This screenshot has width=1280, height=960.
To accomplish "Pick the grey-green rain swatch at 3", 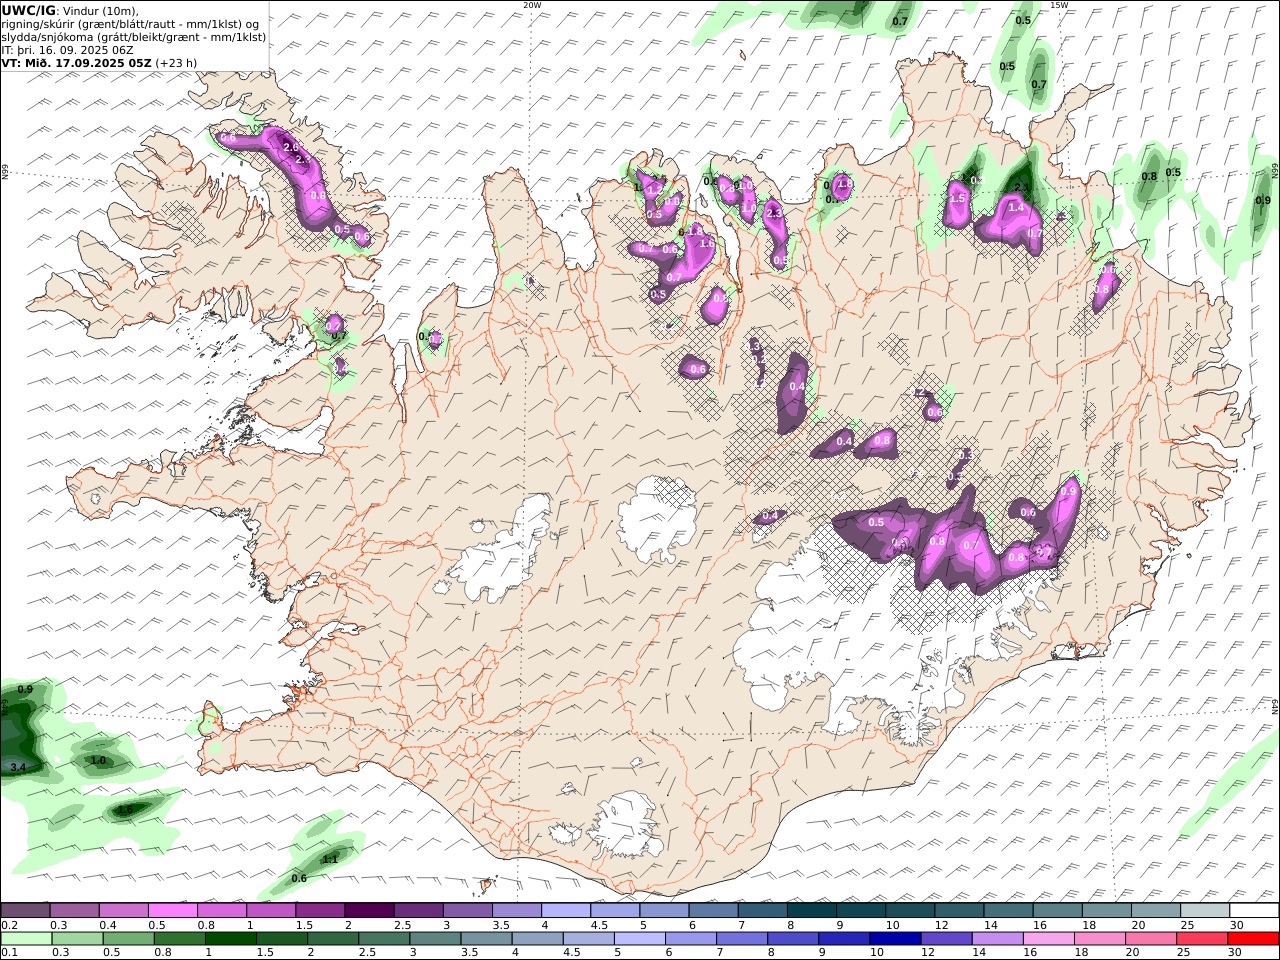I will [435, 938].
